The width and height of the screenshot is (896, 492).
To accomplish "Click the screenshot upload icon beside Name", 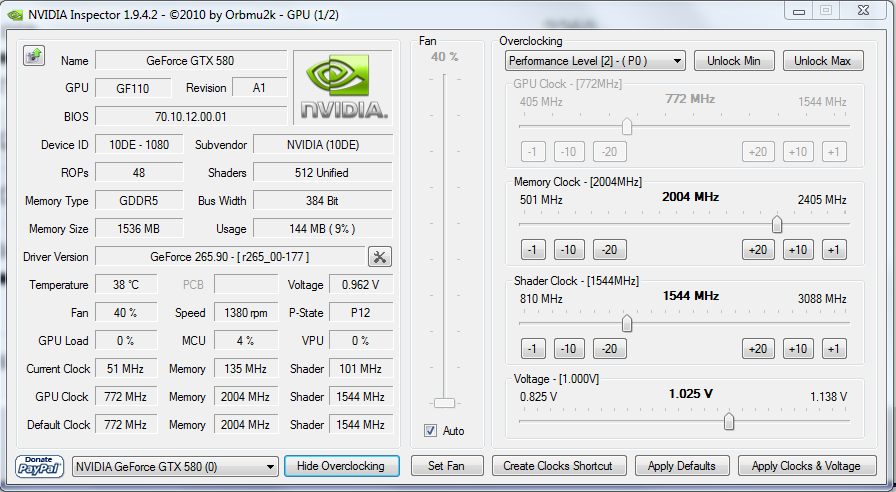I will point(34,55).
